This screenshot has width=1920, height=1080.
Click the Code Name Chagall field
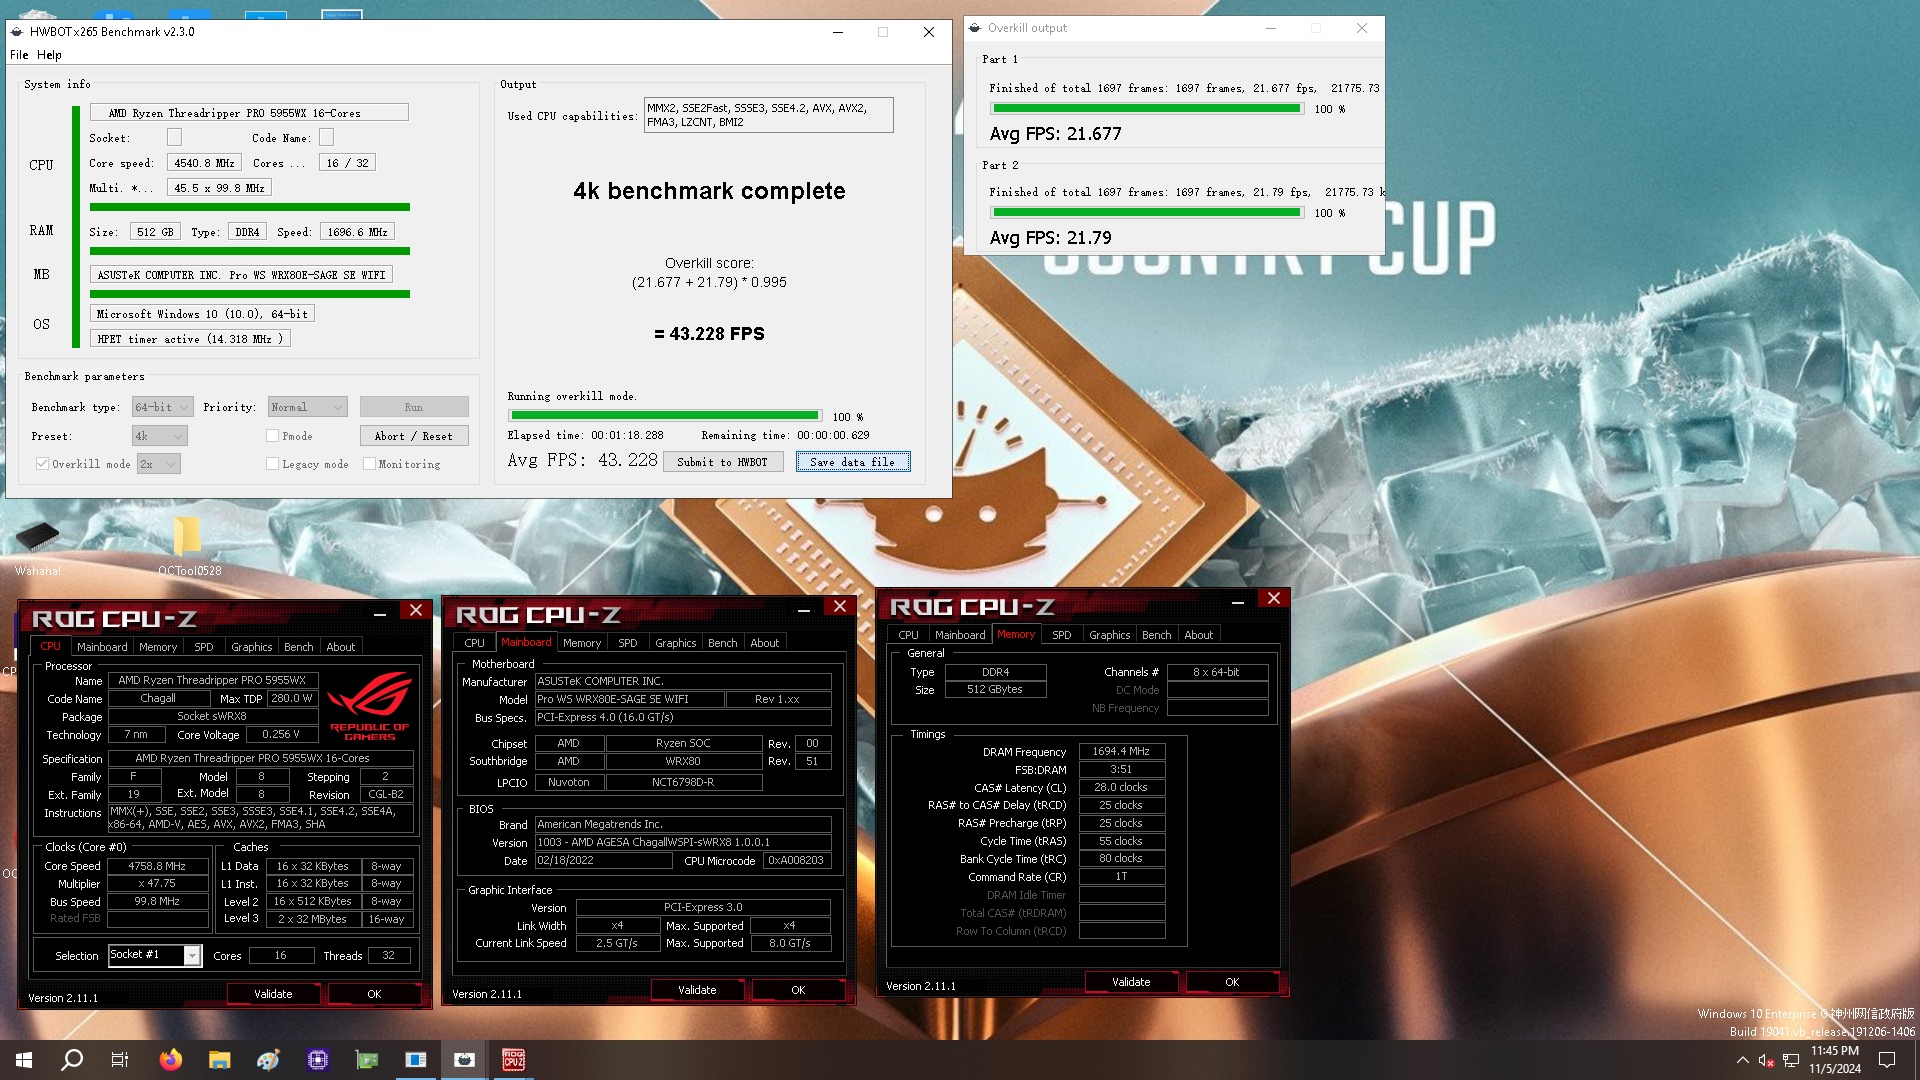pyautogui.click(x=158, y=699)
